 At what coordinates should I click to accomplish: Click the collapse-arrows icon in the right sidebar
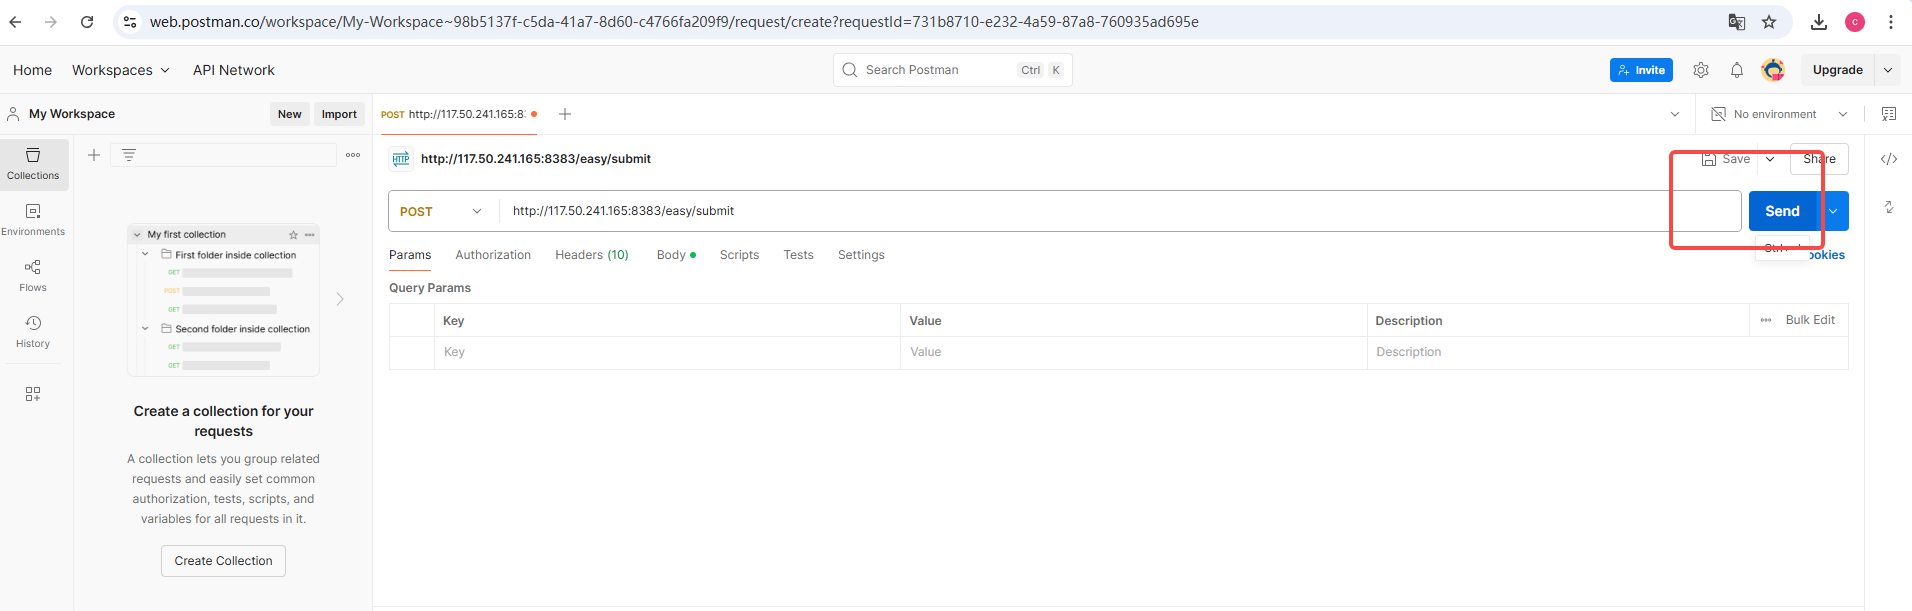point(1889,207)
